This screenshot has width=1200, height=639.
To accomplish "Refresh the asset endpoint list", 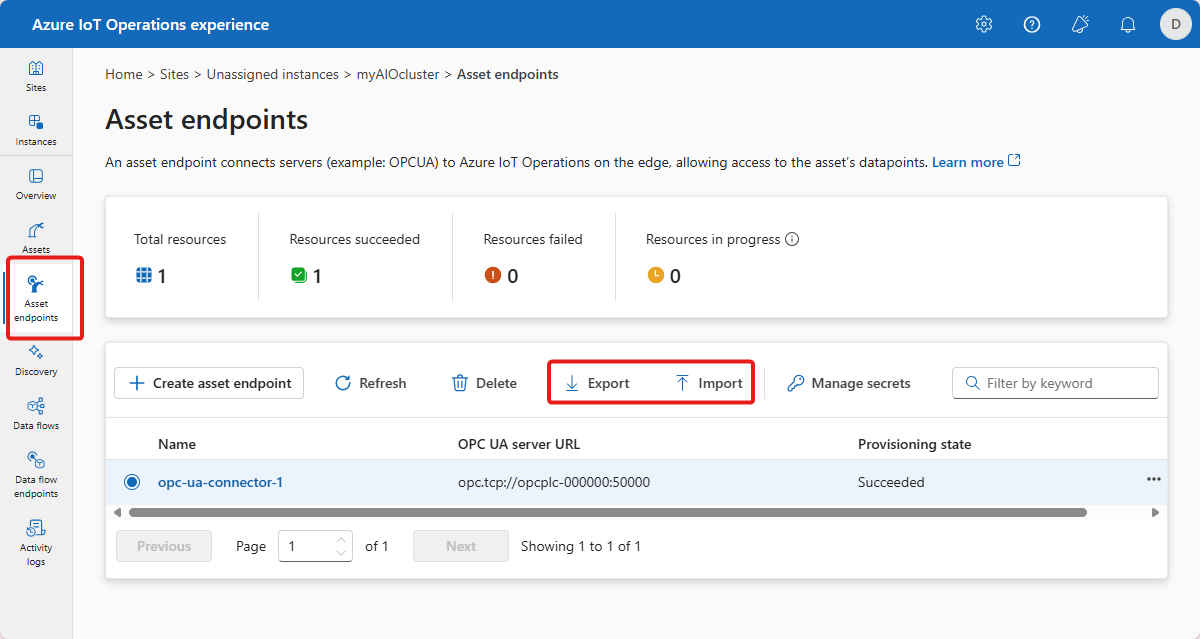I will pyautogui.click(x=370, y=383).
